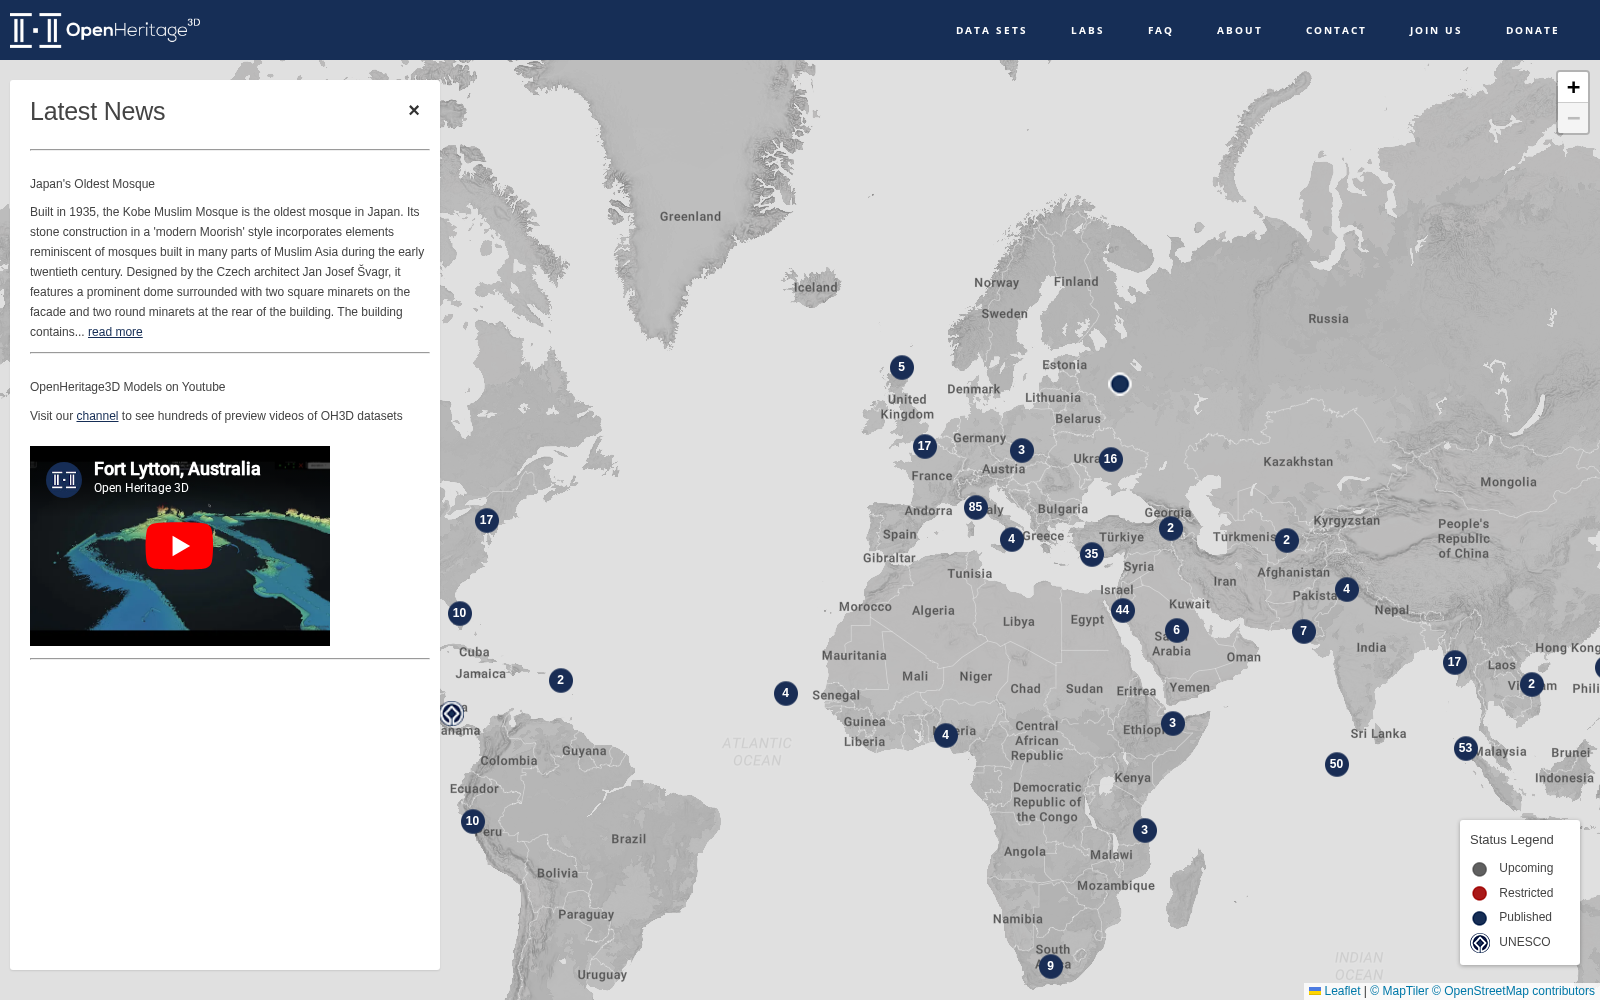Open the About menu item
1600x1000 pixels.
tap(1239, 30)
